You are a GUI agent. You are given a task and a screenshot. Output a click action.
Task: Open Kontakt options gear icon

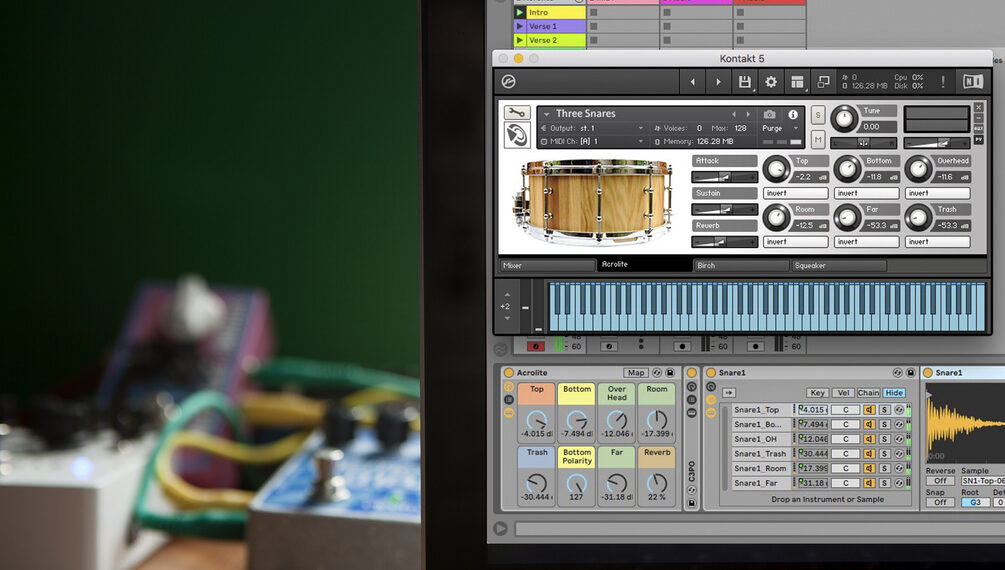click(x=771, y=82)
